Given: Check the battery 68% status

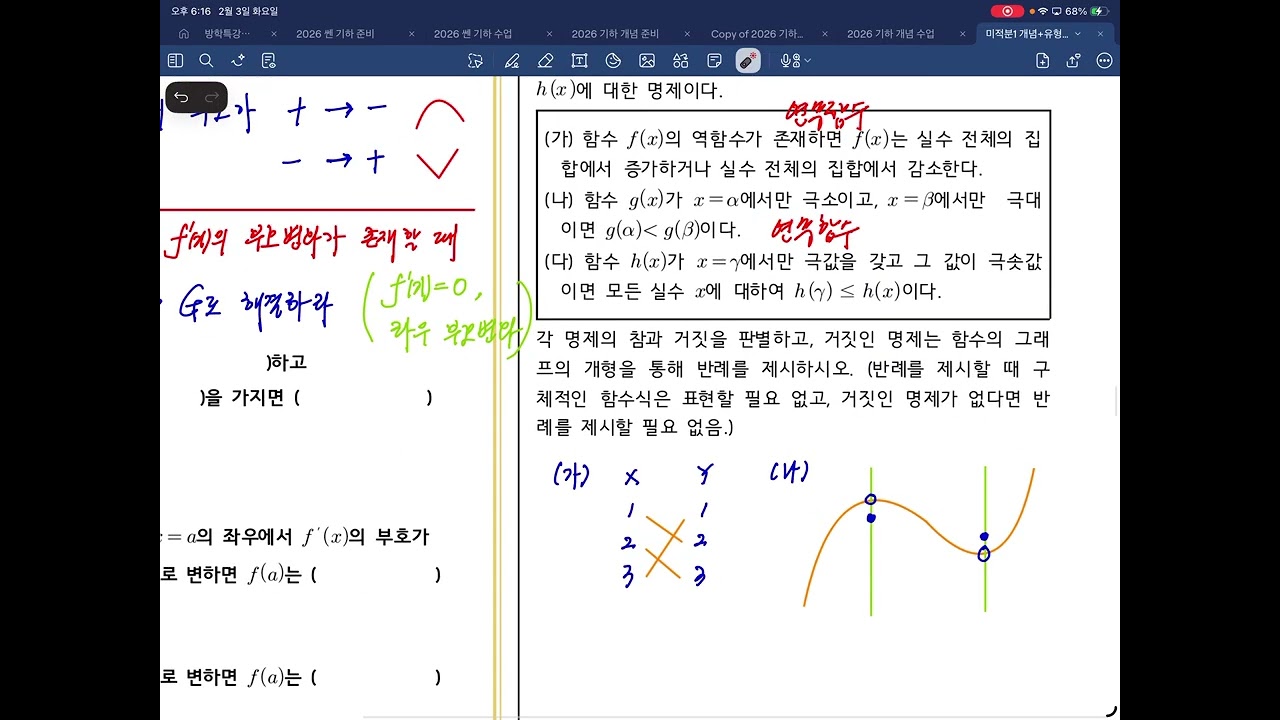Looking at the screenshot, I should click(1087, 11).
